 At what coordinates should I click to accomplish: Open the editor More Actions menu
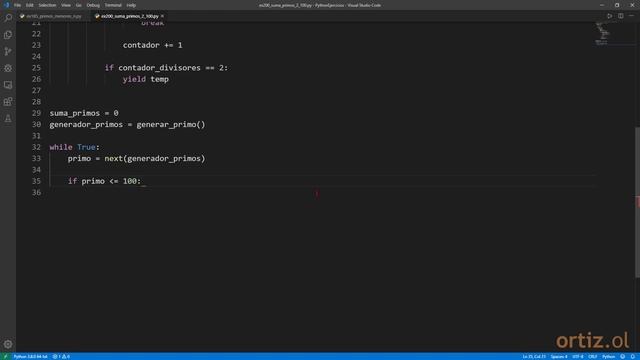tap(631, 16)
